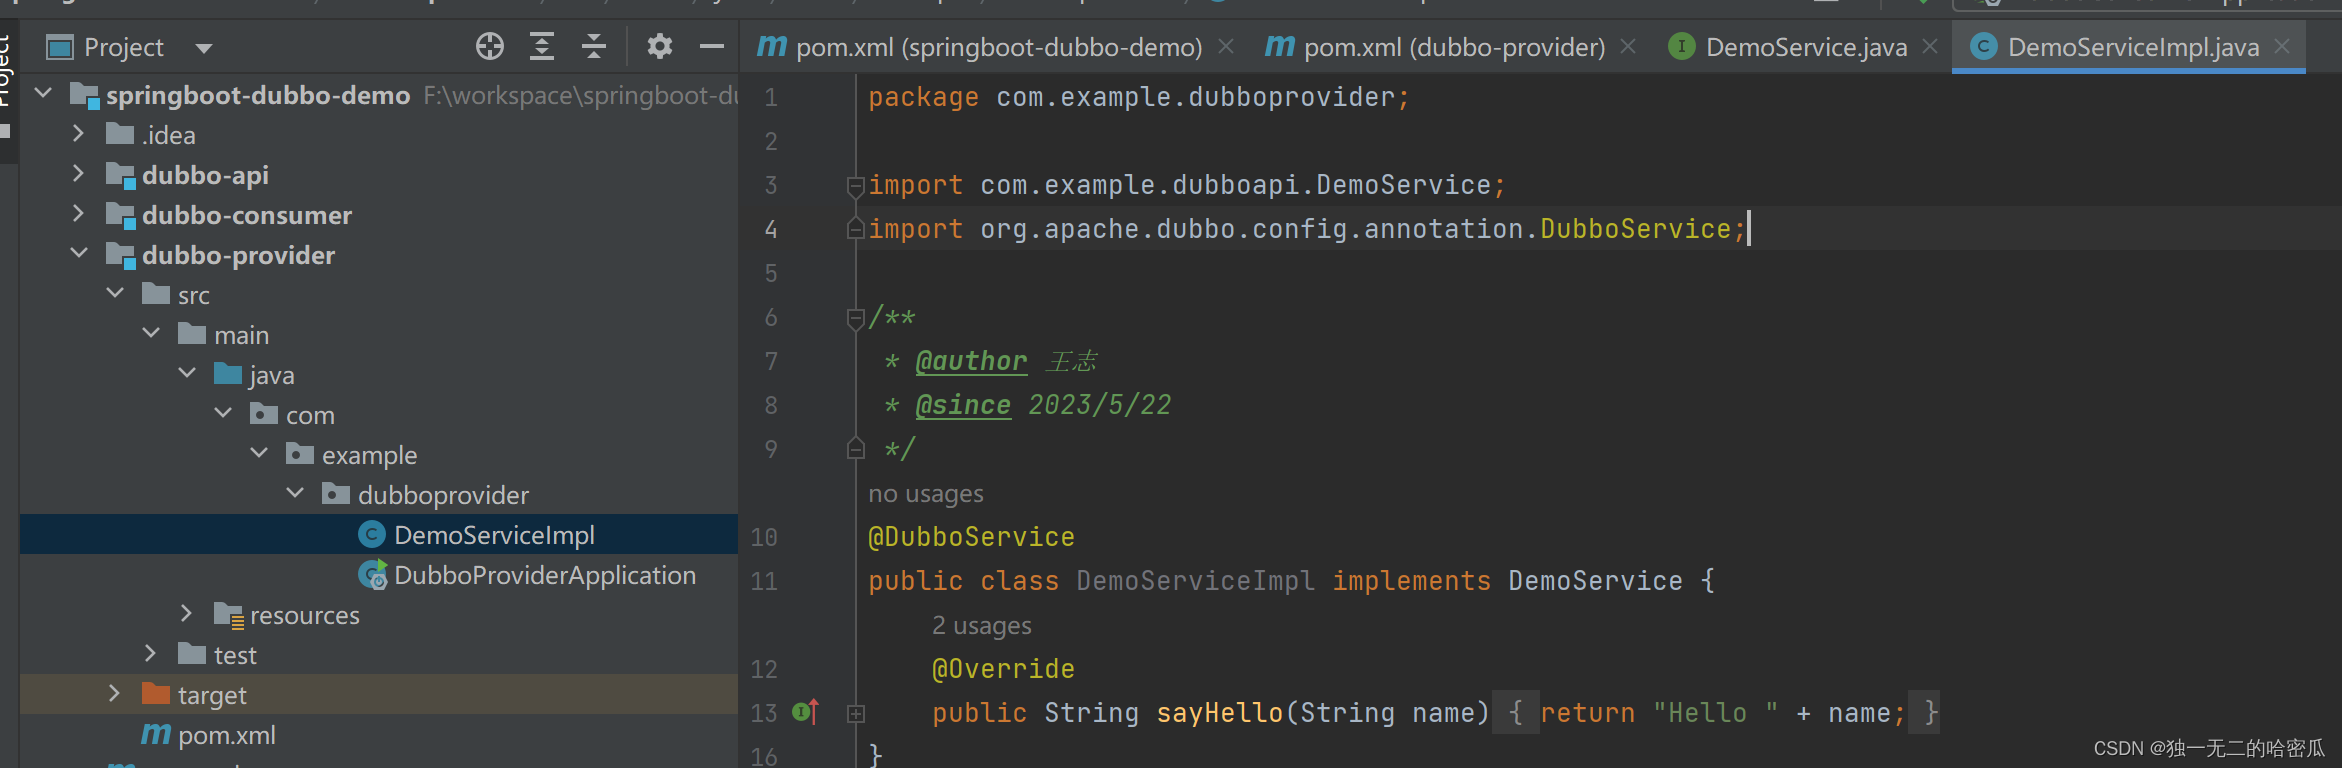Viewport: 2342px width, 768px height.
Task: Click the dubbo-provider module folder icon
Action: [x=121, y=255]
